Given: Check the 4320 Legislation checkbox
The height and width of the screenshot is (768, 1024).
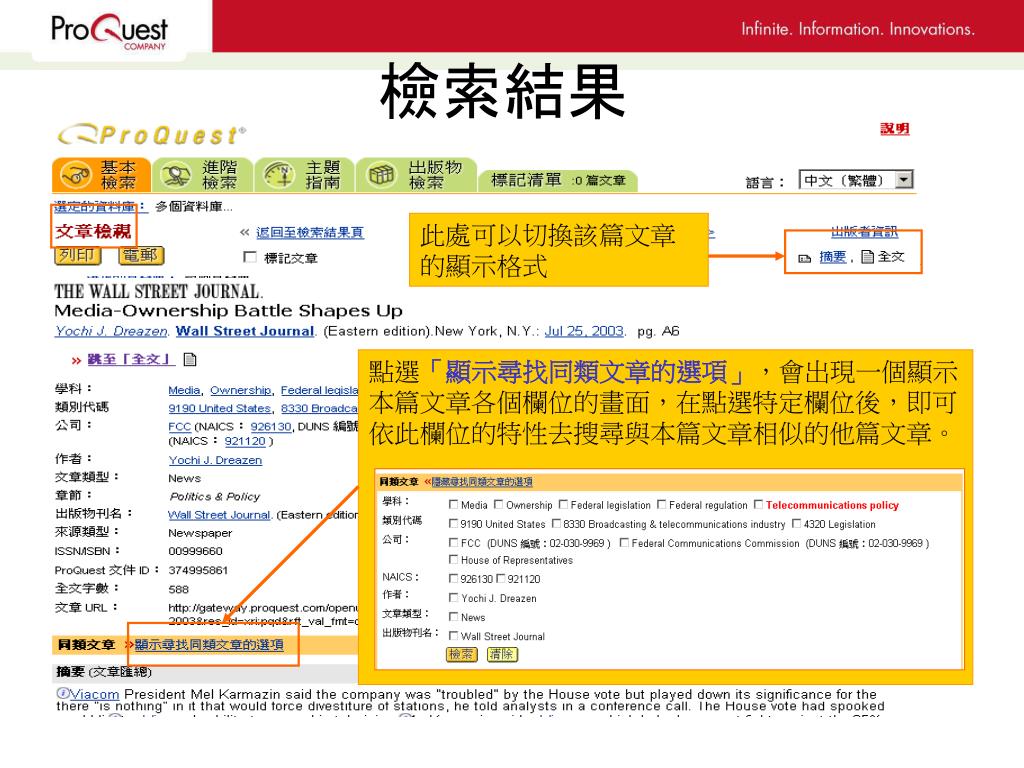Looking at the screenshot, I should point(796,523).
